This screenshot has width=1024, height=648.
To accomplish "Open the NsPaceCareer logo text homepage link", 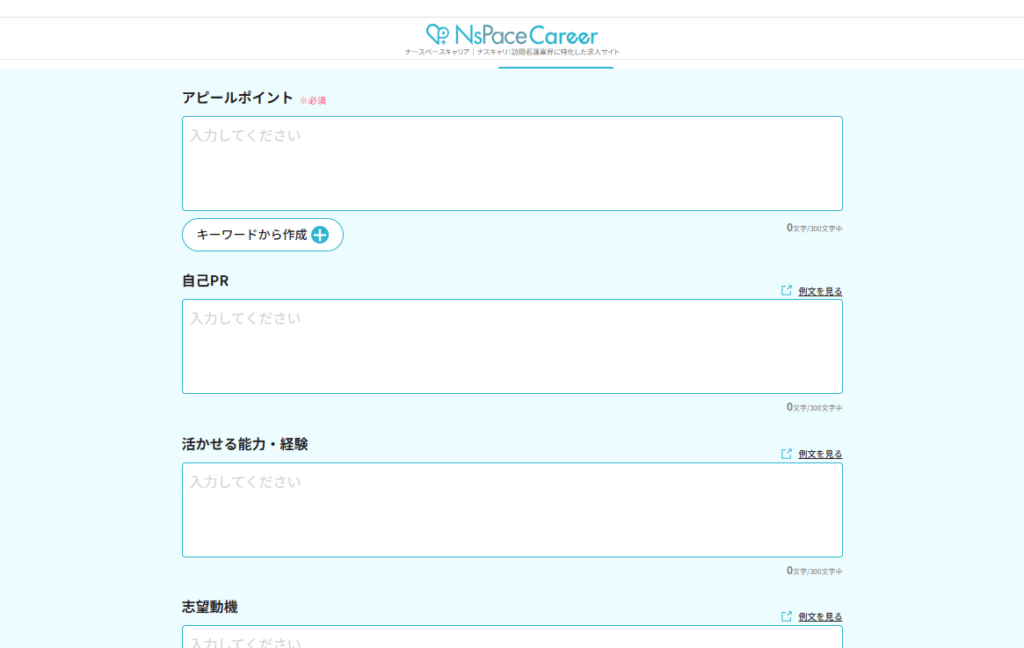I will pos(524,36).
